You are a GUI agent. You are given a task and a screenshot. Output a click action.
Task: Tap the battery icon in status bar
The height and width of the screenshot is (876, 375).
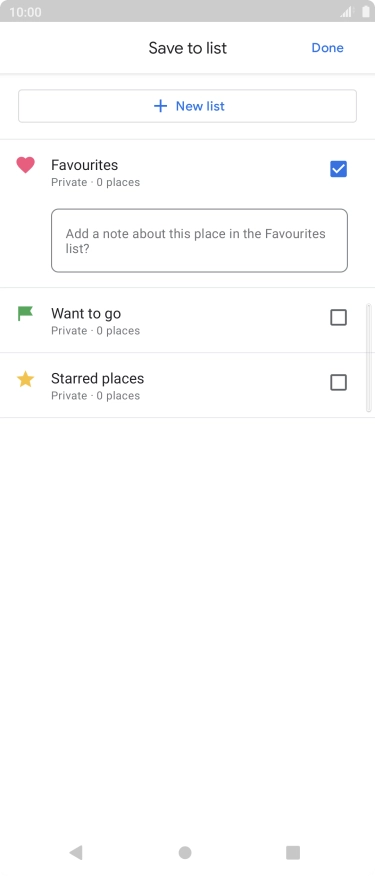(365, 12)
